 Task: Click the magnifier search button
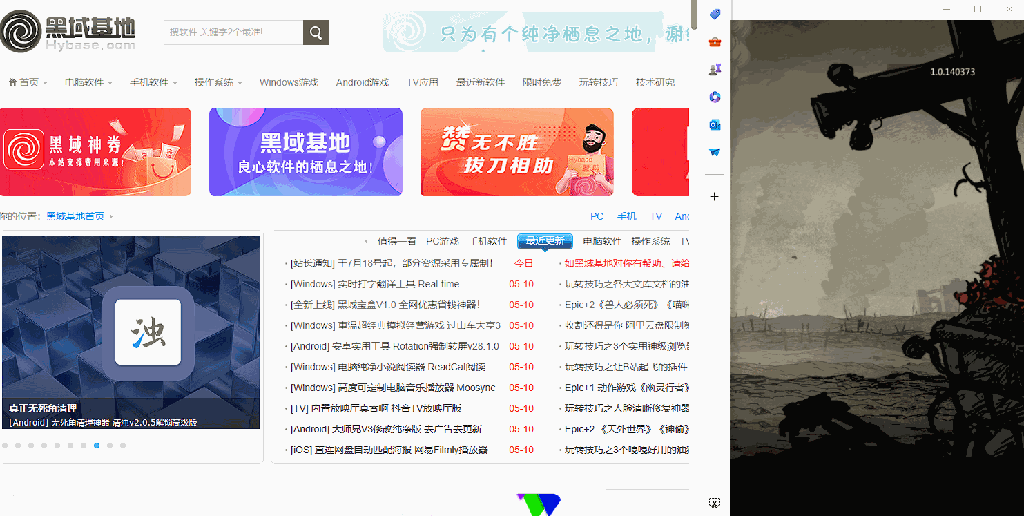coord(316,32)
